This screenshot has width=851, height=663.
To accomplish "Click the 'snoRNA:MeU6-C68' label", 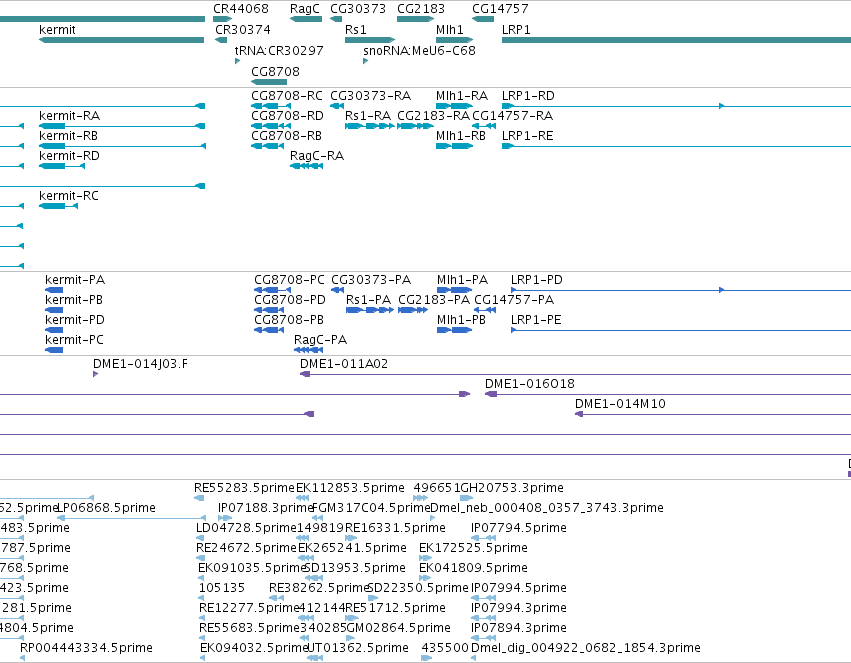I will 419,51.
